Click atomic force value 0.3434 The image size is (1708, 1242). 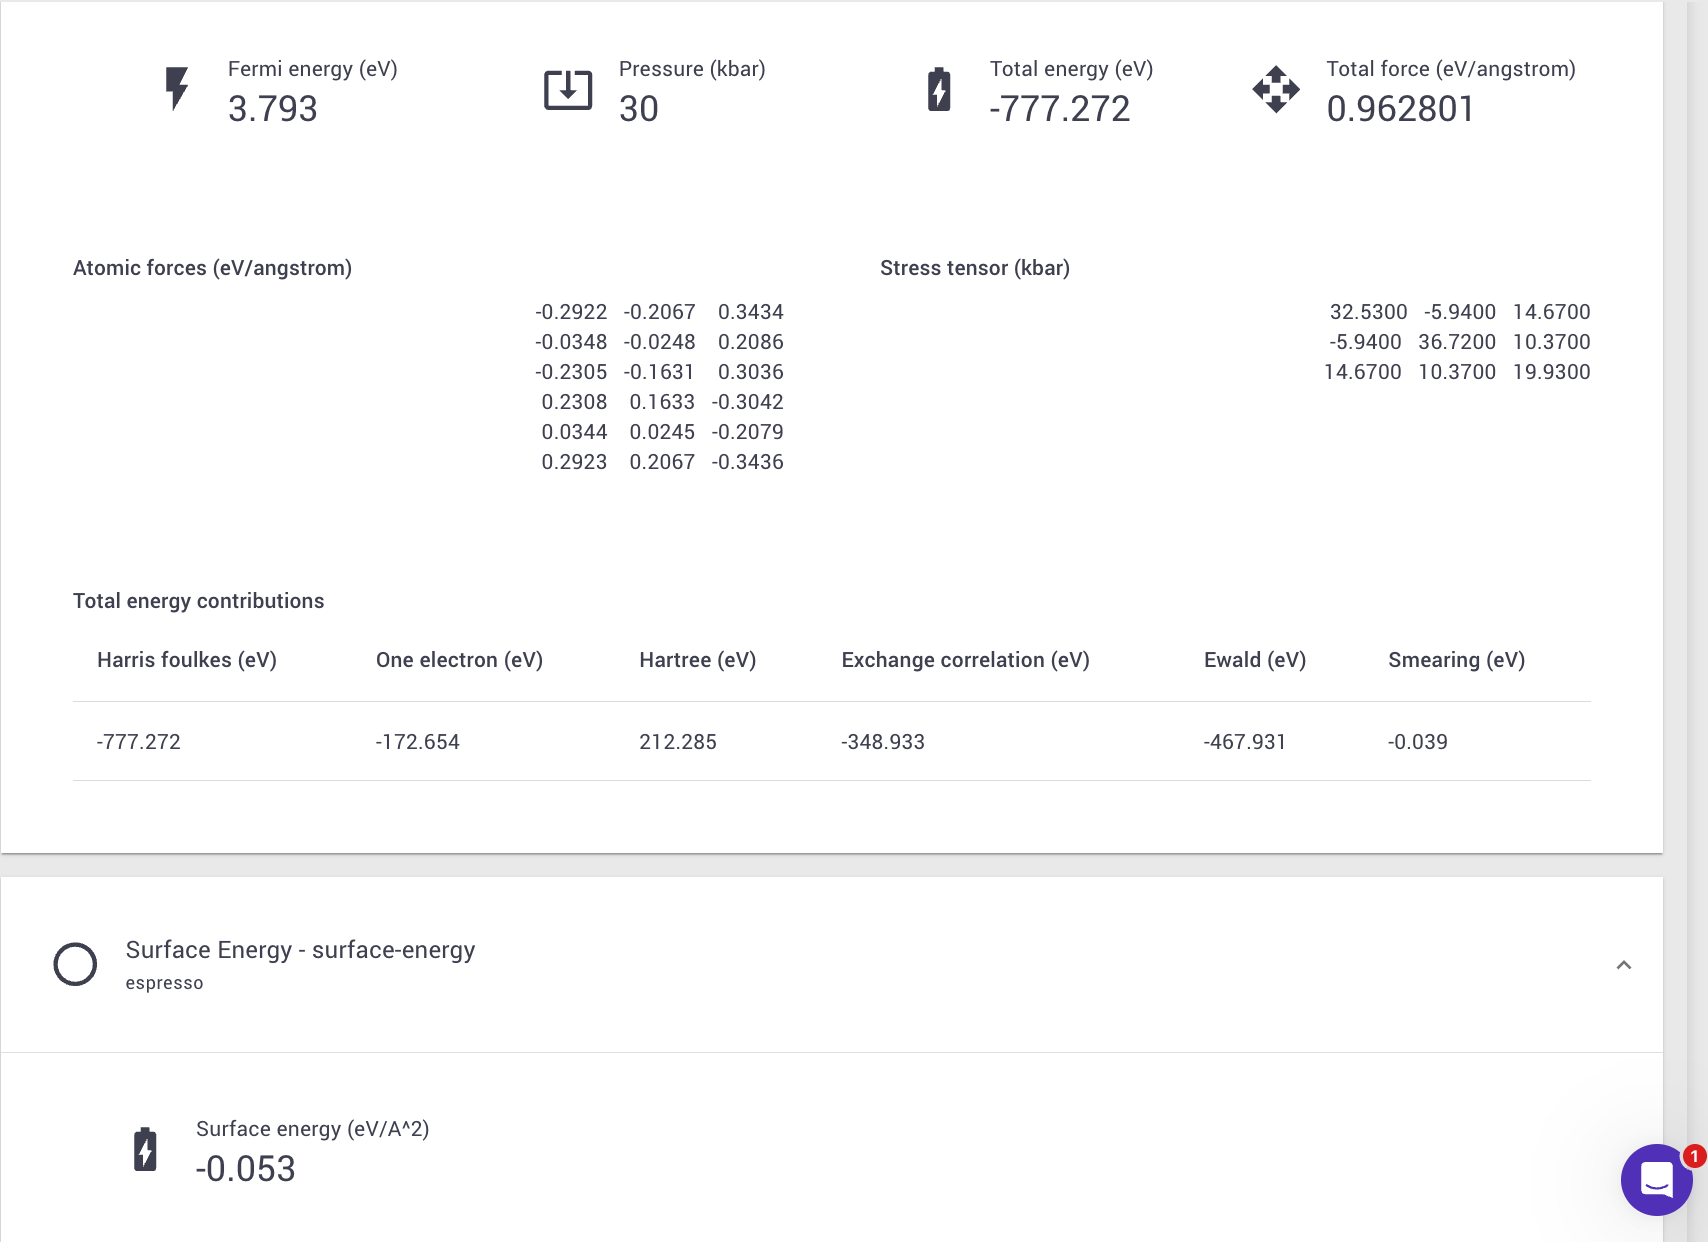point(751,312)
